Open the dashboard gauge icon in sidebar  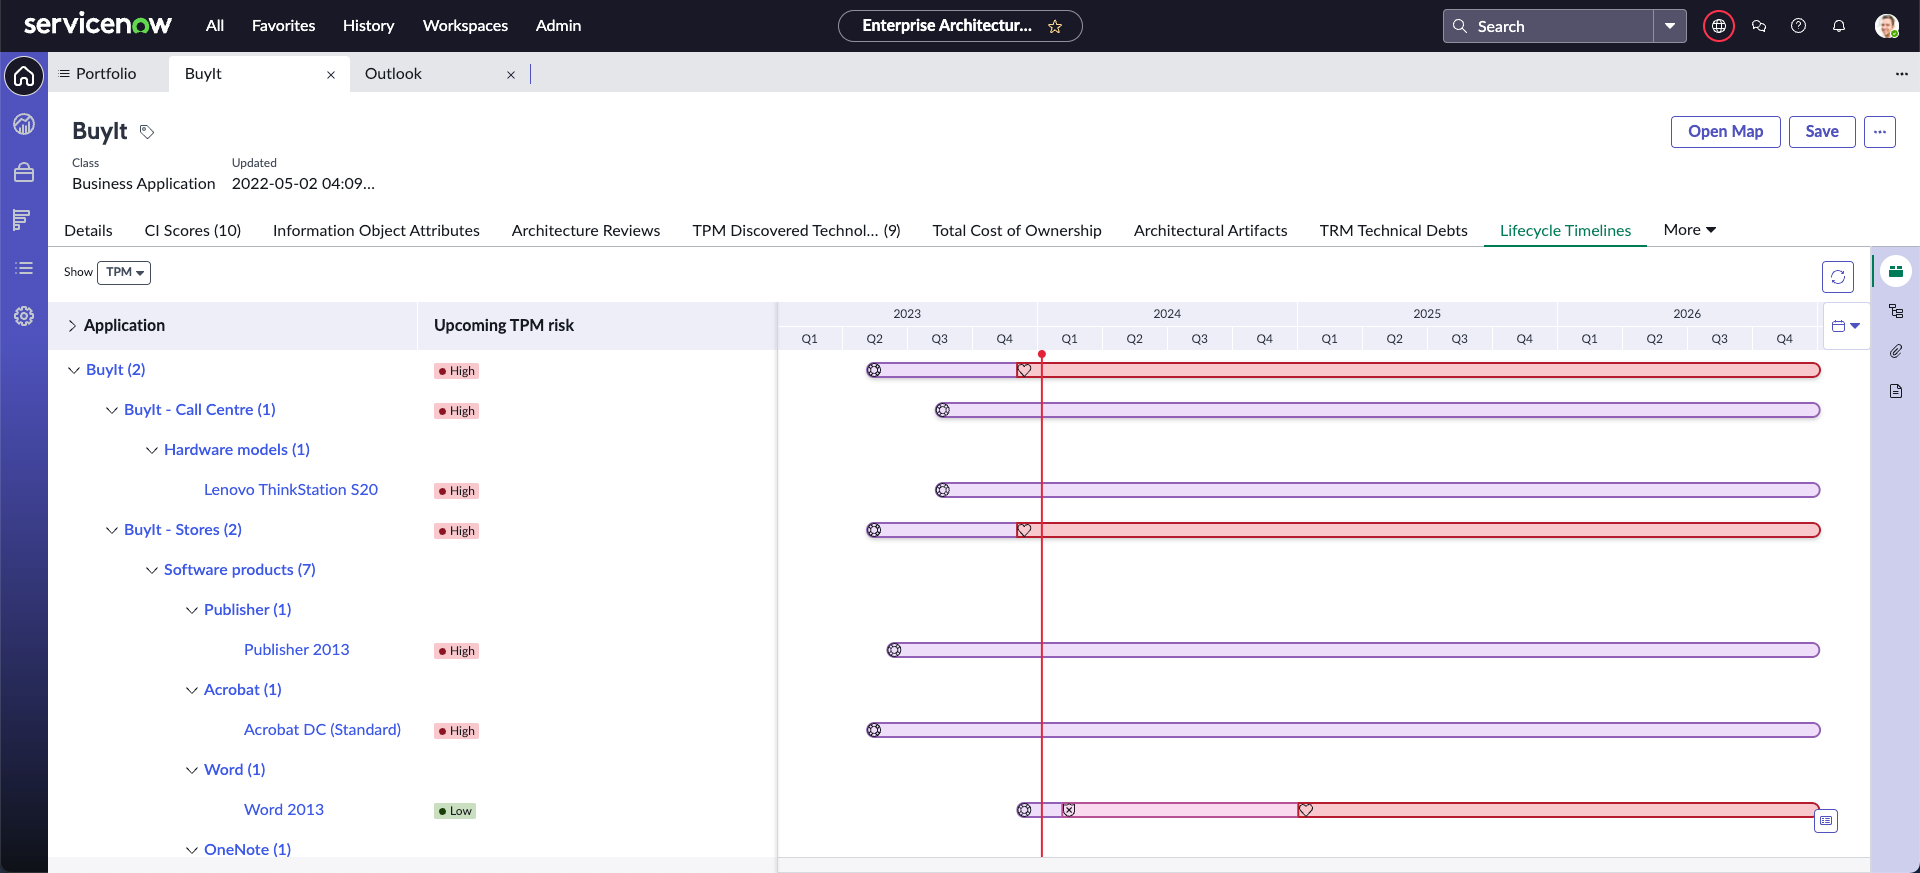click(24, 124)
